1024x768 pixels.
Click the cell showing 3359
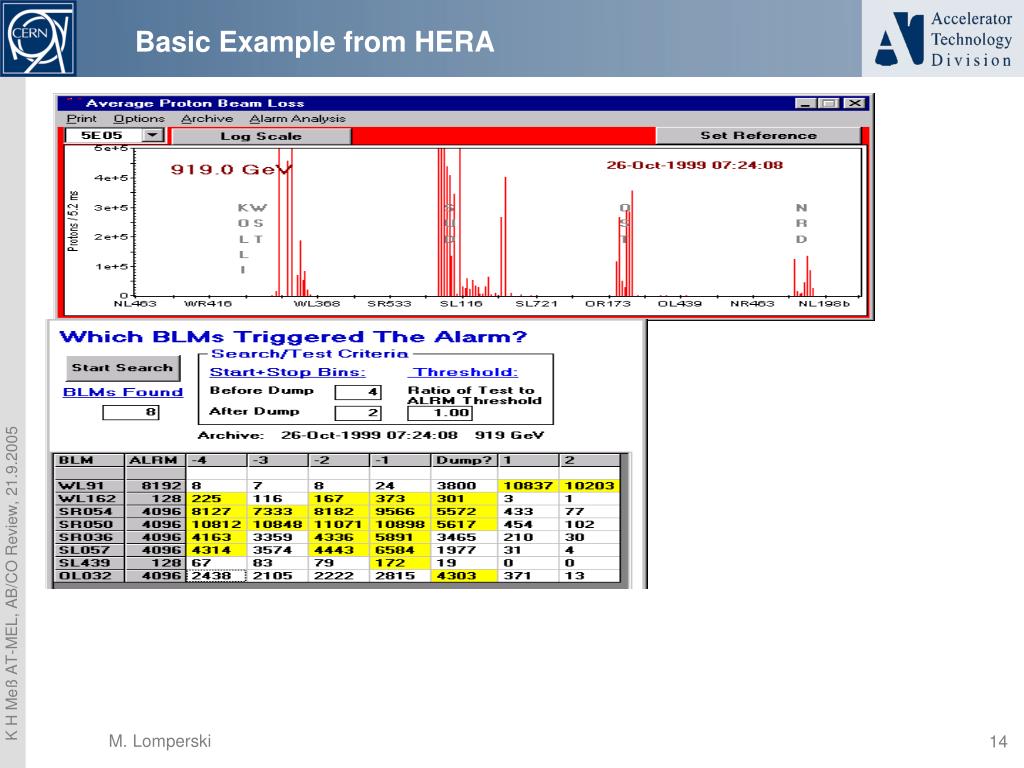click(x=278, y=537)
